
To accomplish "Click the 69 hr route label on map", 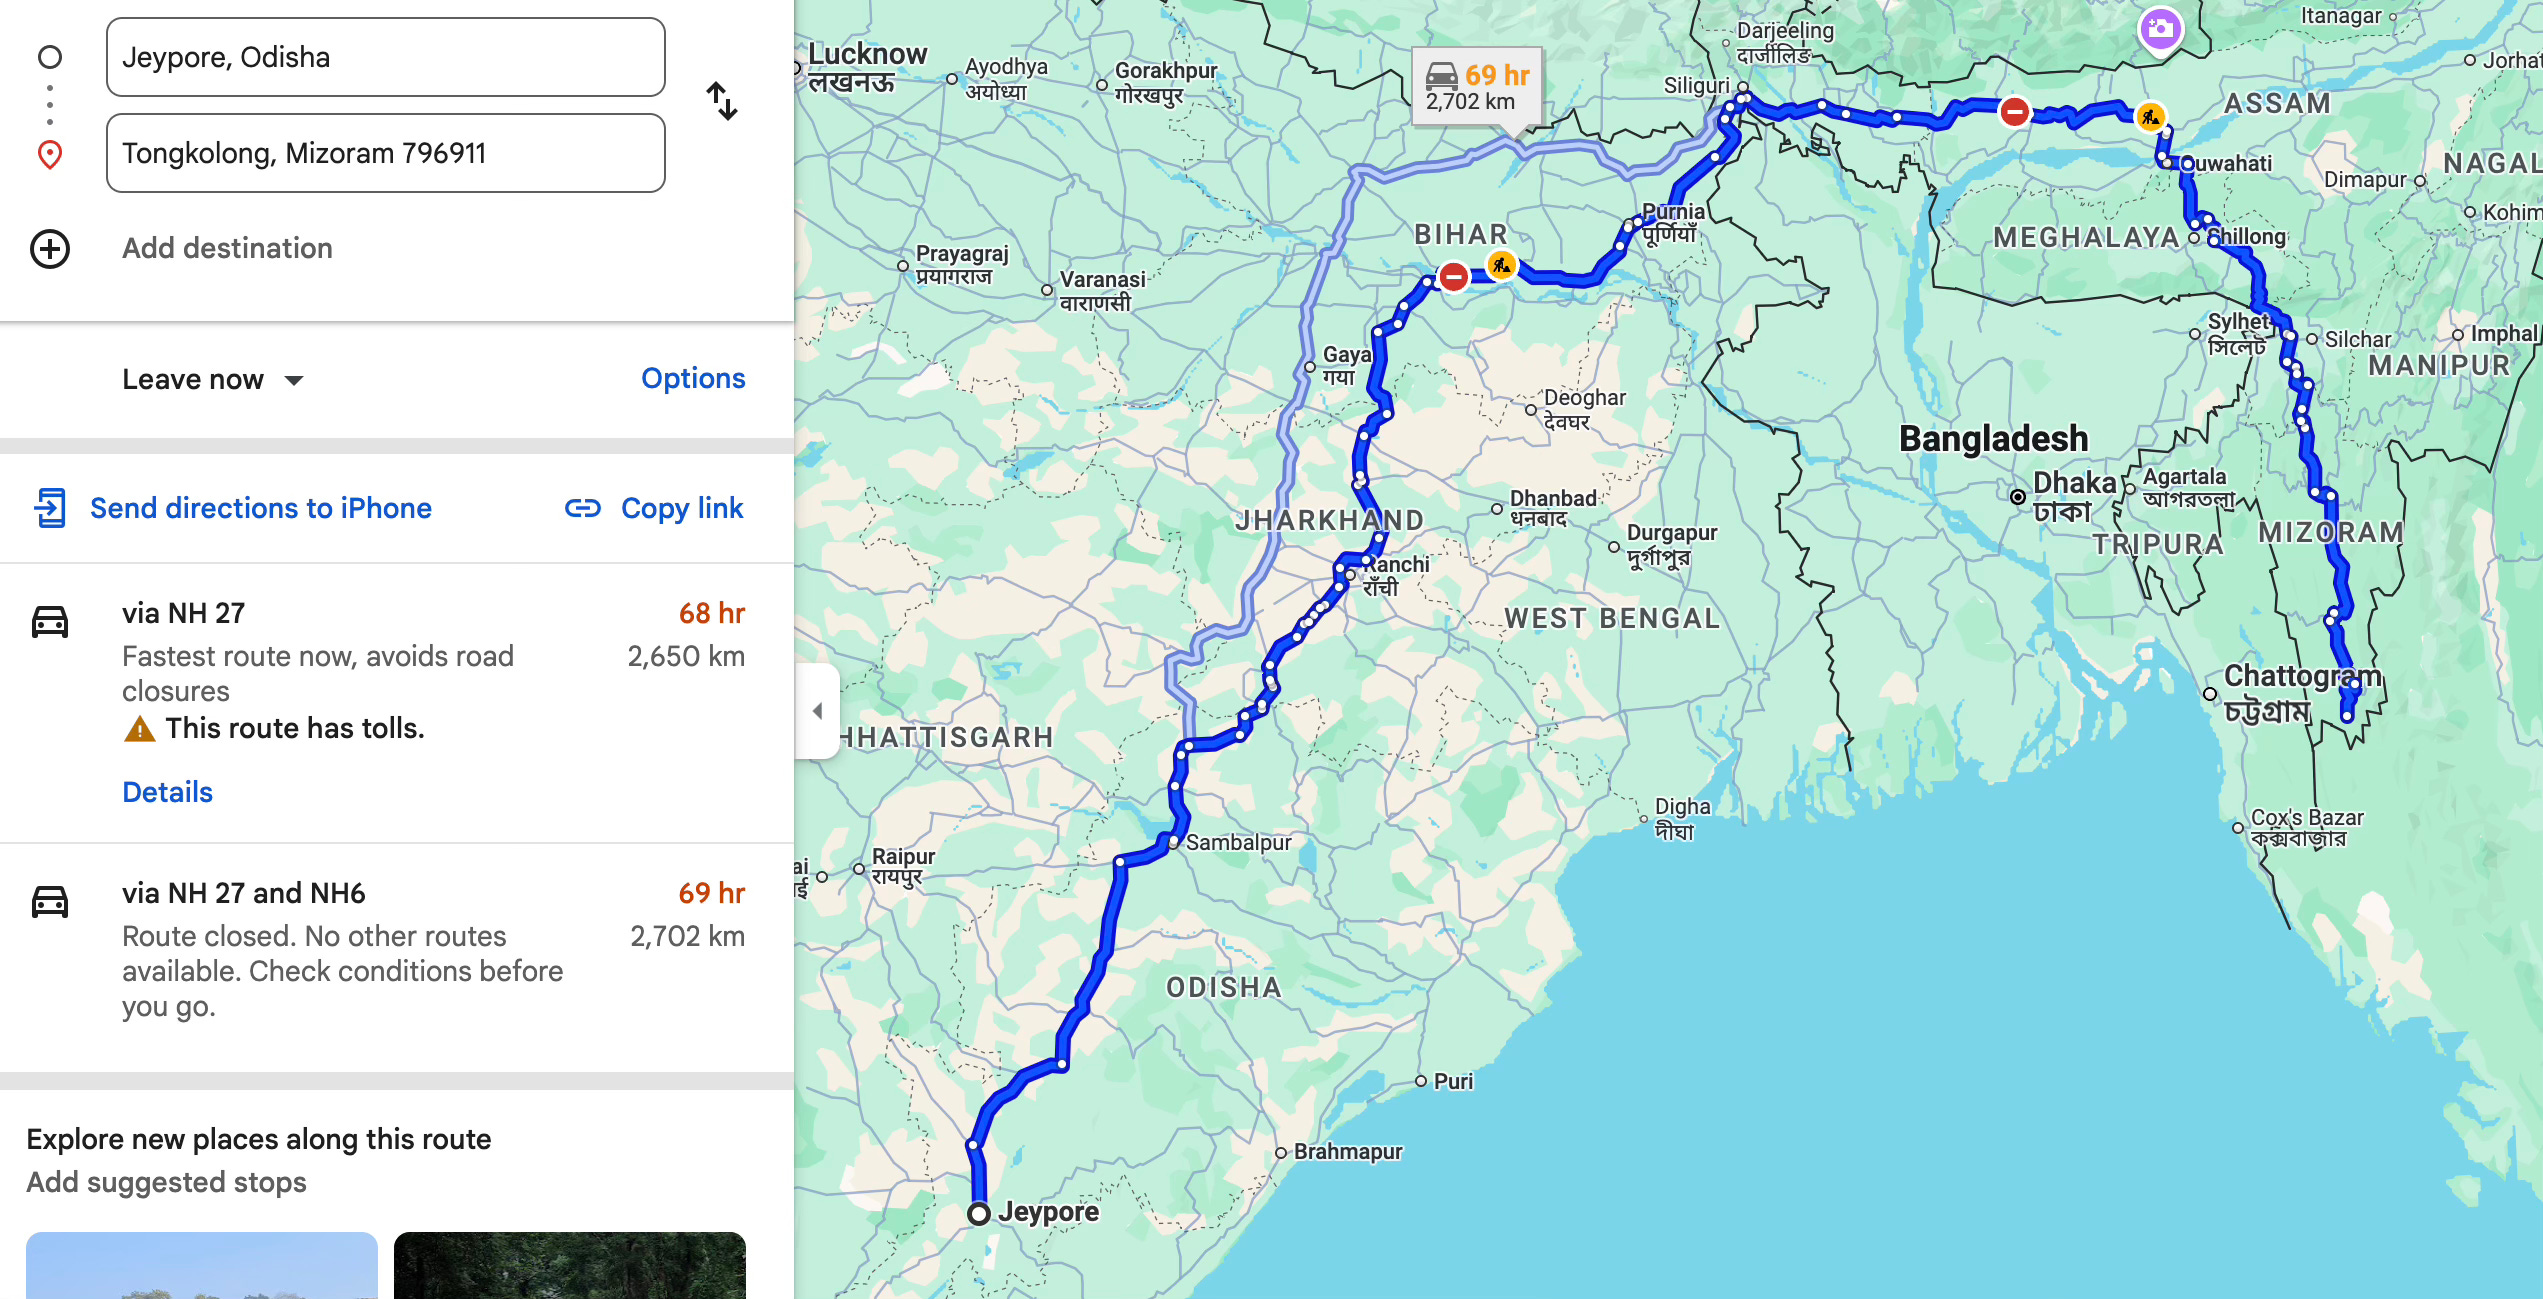I will pyautogui.click(x=1477, y=88).
